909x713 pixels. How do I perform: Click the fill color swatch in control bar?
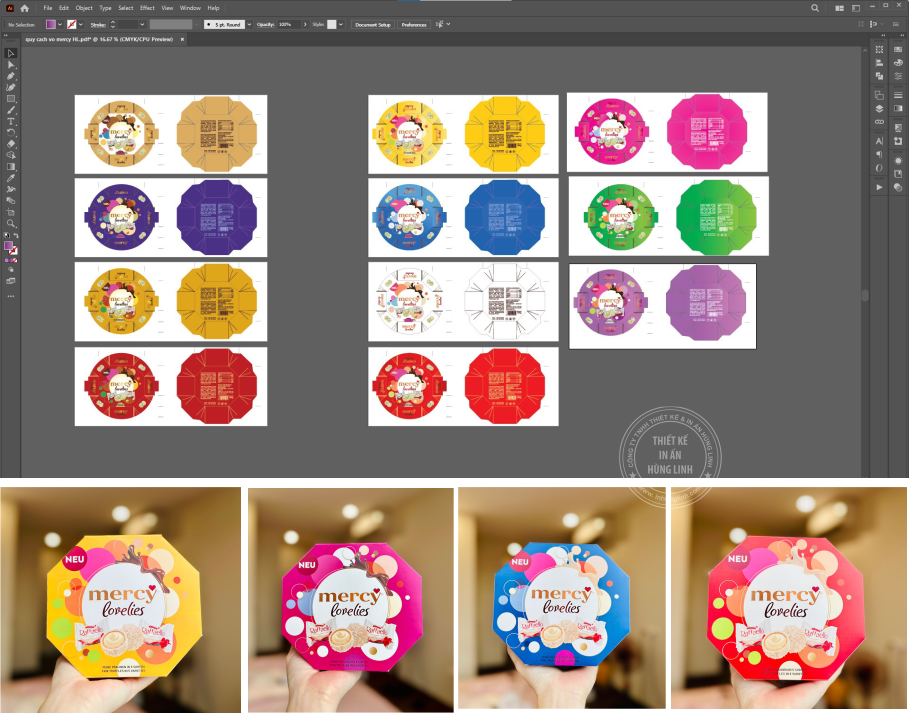pyautogui.click(x=51, y=24)
